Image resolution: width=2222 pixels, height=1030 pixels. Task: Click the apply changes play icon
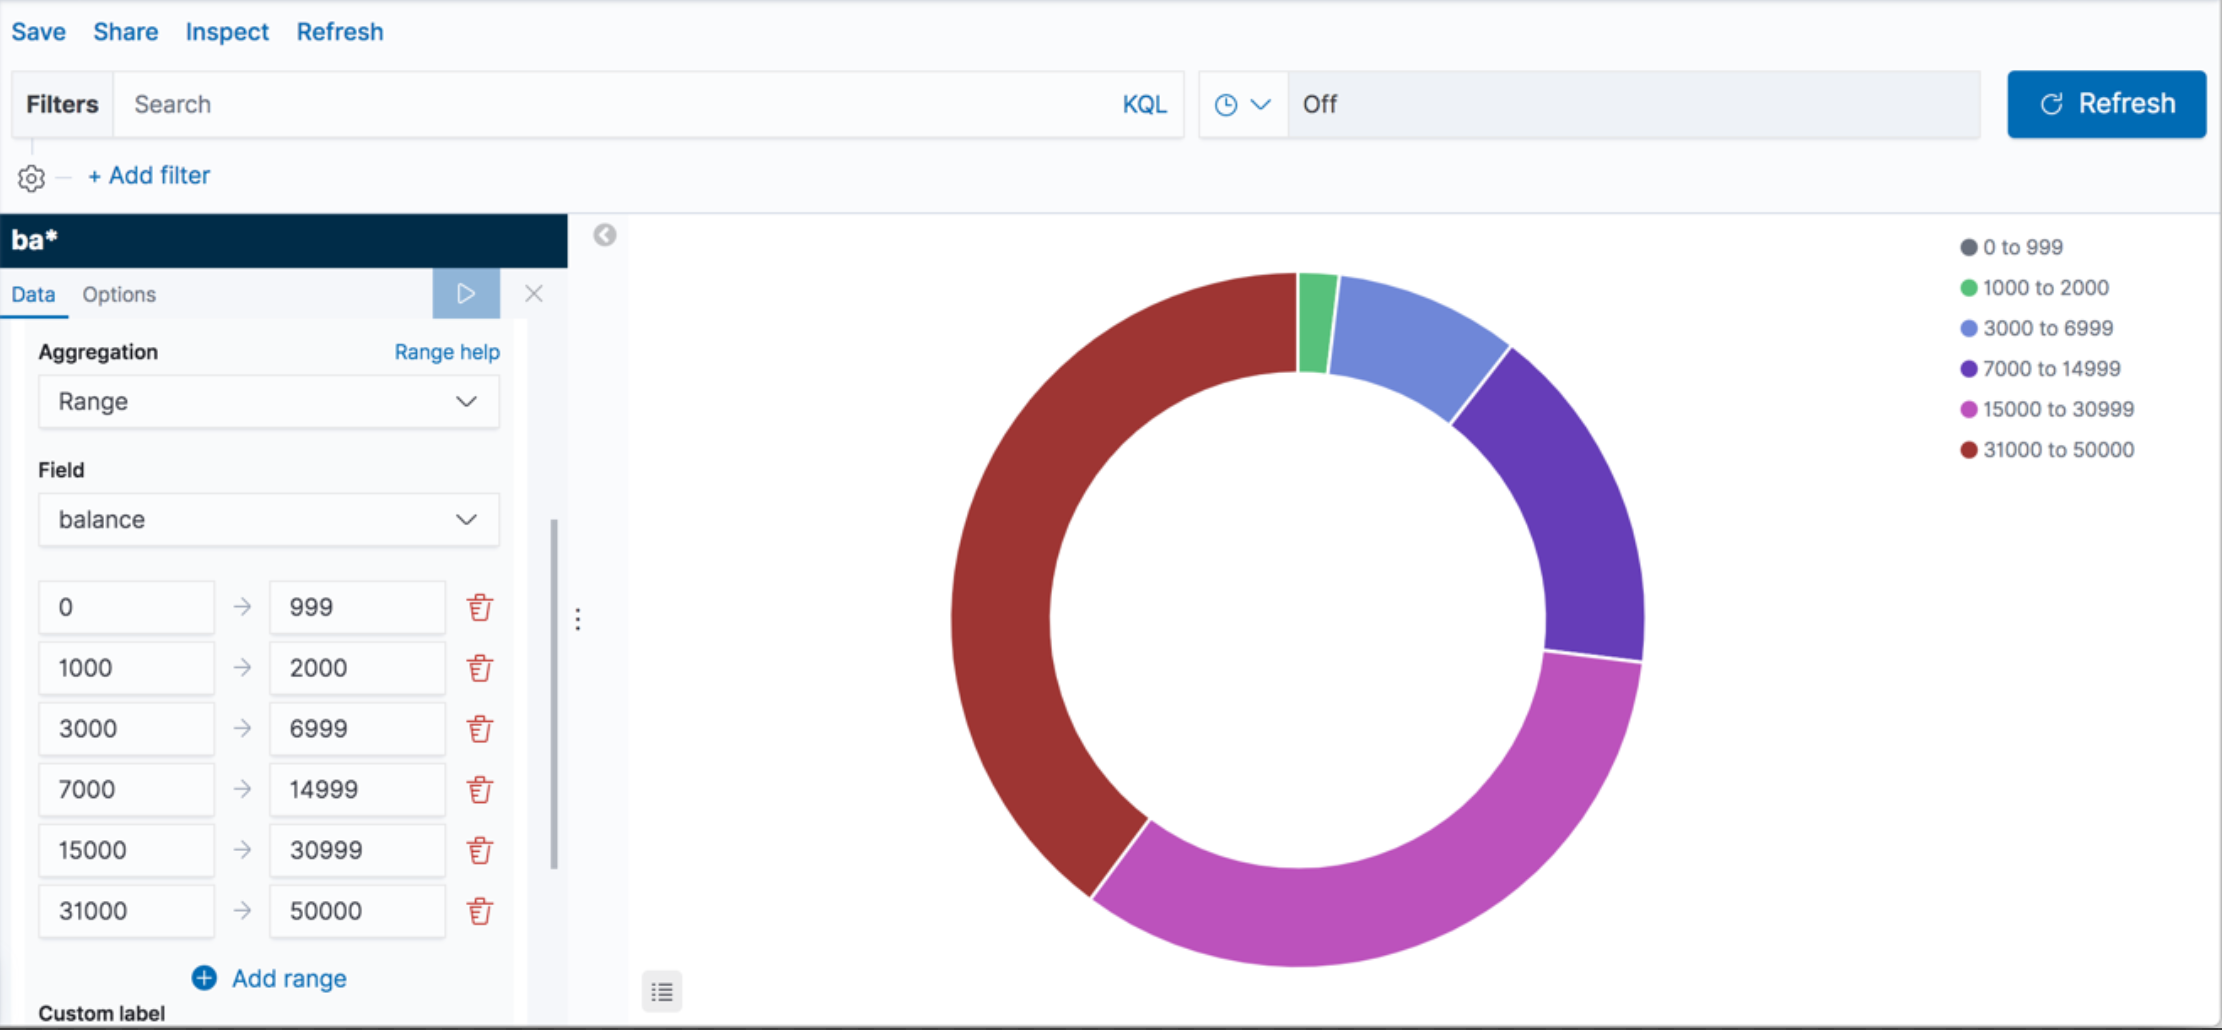(x=466, y=293)
